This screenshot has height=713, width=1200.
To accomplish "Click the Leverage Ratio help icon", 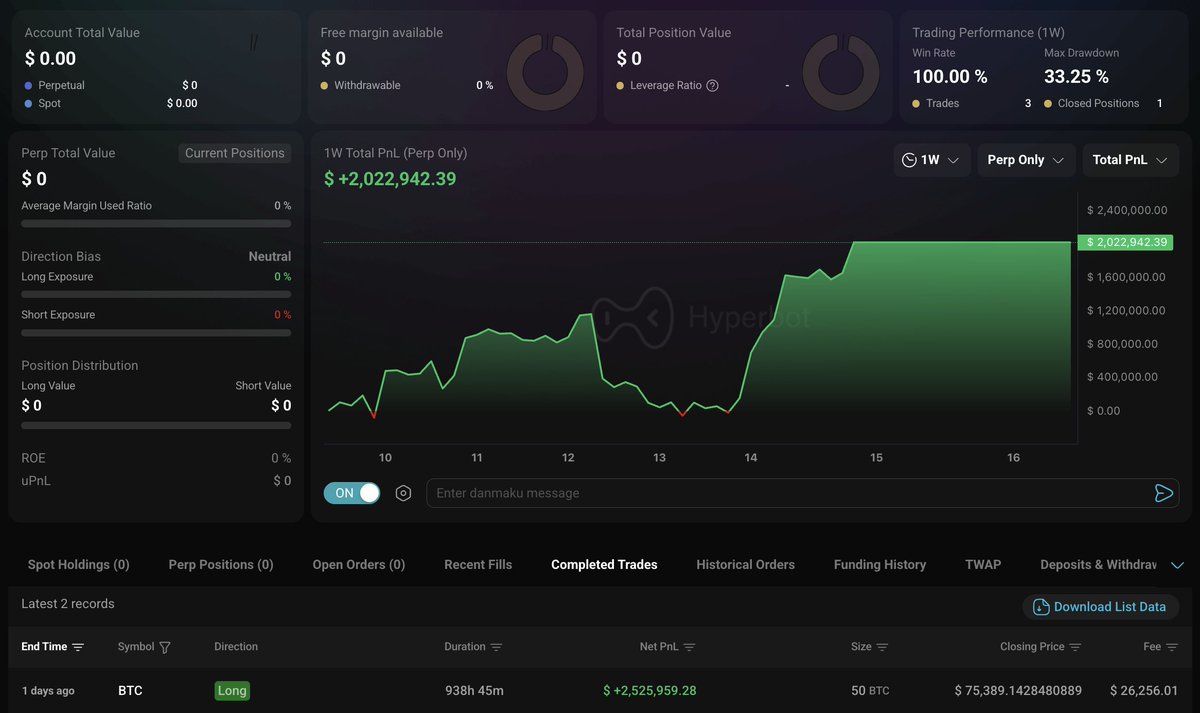I will coord(712,86).
